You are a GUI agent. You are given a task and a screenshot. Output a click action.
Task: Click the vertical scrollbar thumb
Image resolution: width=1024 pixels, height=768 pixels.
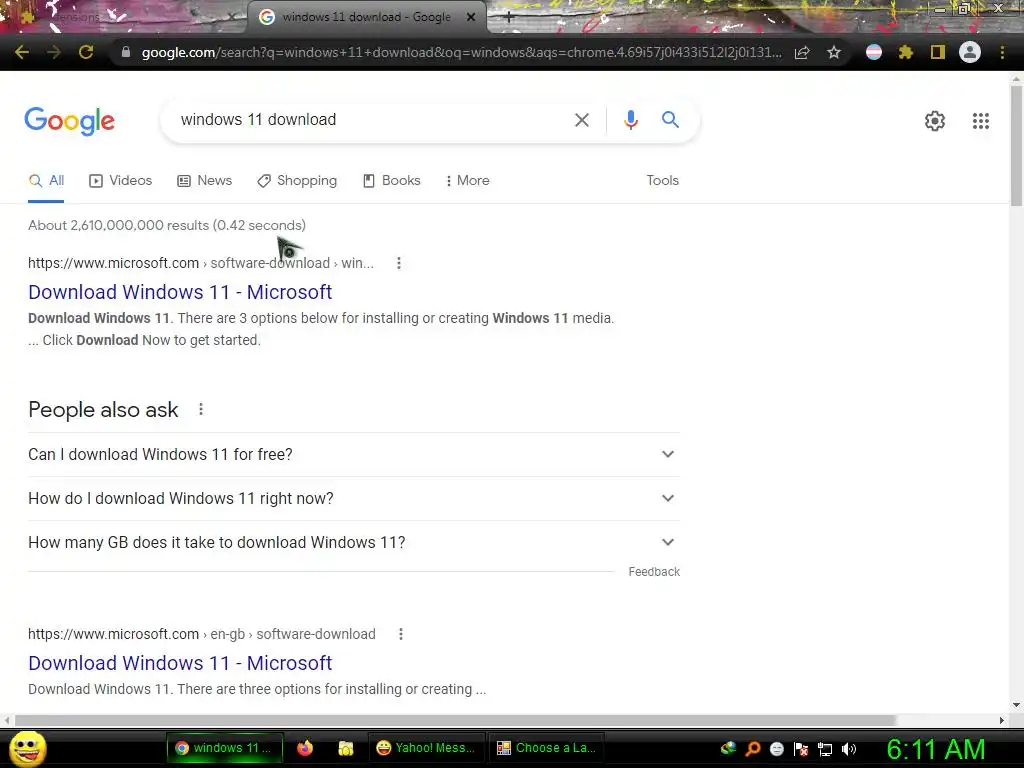[1016, 146]
